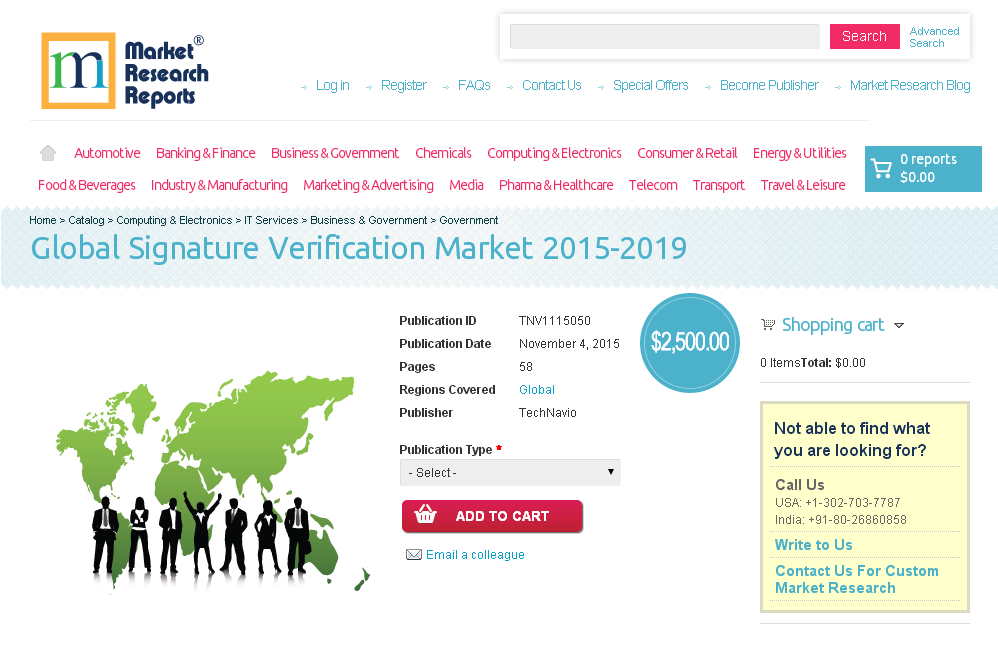Open the Register link
This screenshot has height=653, width=998.
click(404, 85)
